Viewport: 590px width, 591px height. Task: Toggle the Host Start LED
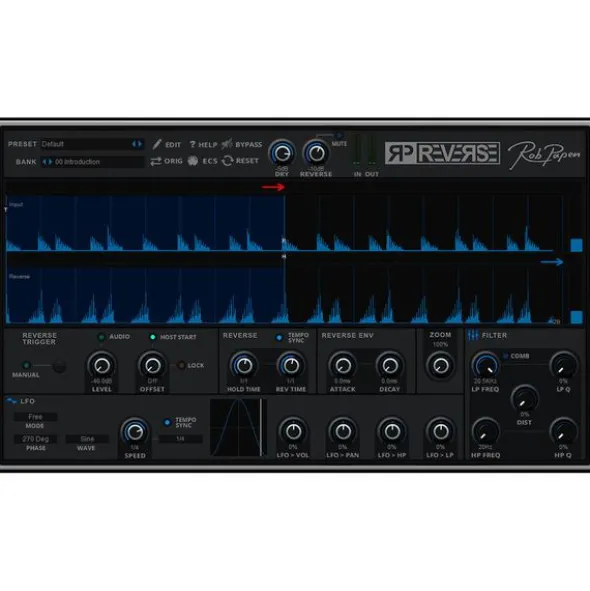(x=153, y=337)
